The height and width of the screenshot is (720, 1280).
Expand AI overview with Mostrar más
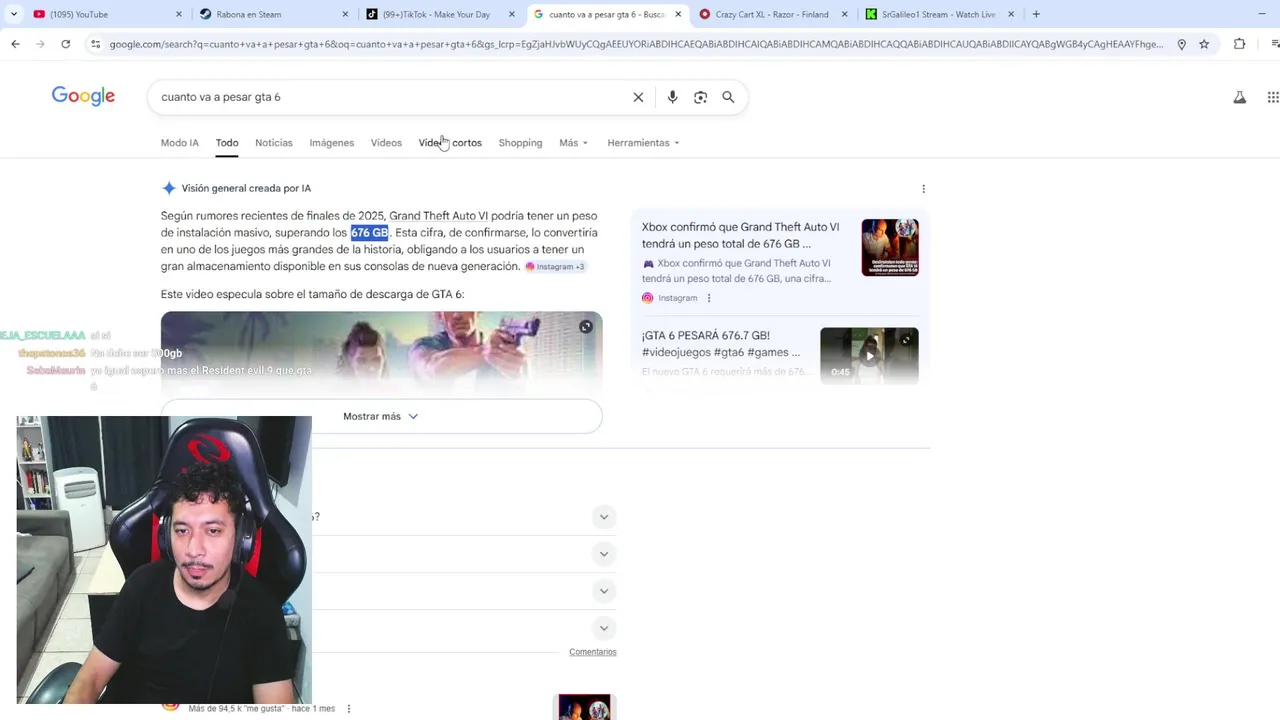[381, 416]
